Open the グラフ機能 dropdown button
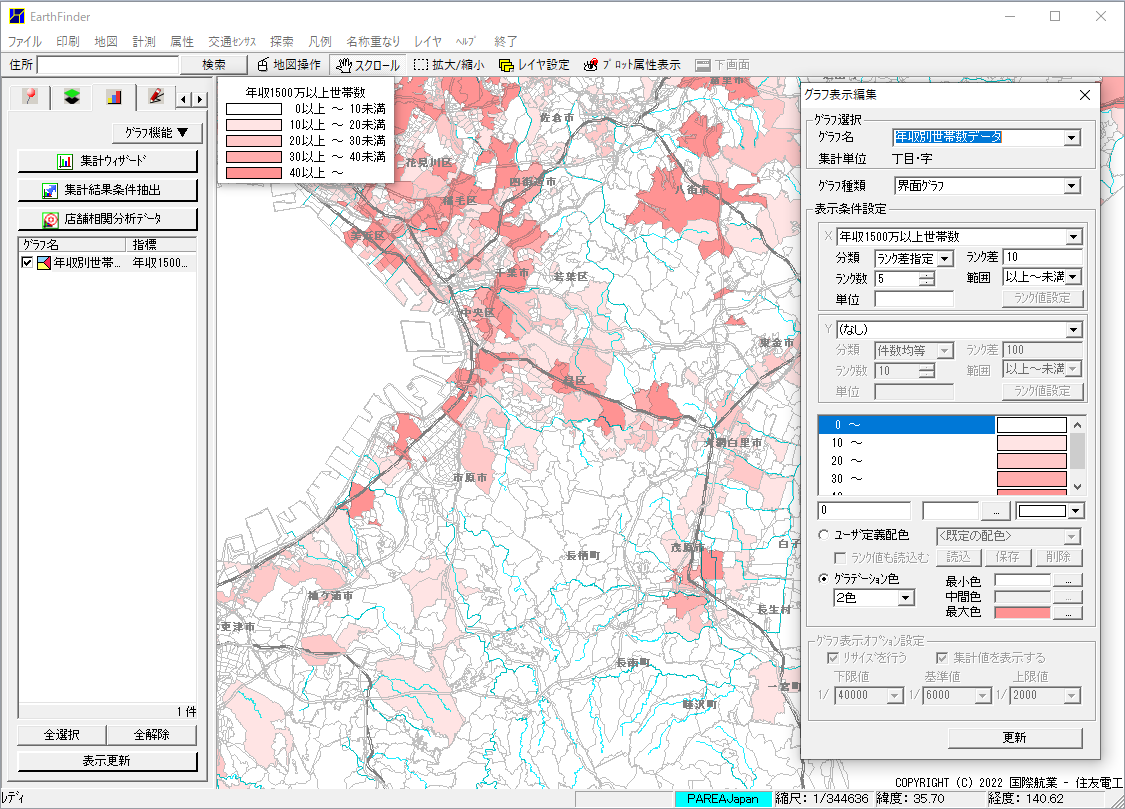This screenshot has height=809, width=1125. pyautogui.click(x=157, y=133)
